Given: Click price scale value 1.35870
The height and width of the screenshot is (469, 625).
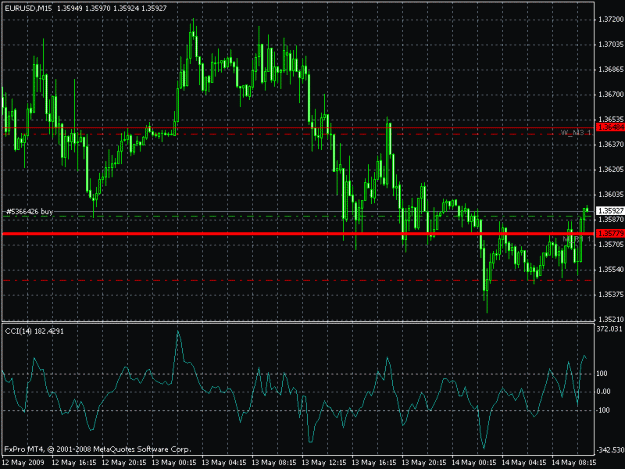Looking at the screenshot, I should pyautogui.click(x=611, y=220).
